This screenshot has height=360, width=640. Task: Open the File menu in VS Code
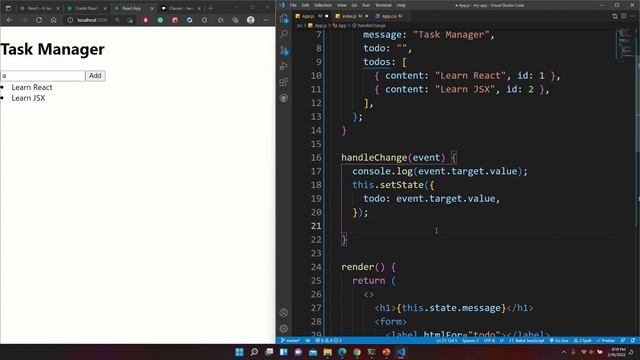point(293,5)
